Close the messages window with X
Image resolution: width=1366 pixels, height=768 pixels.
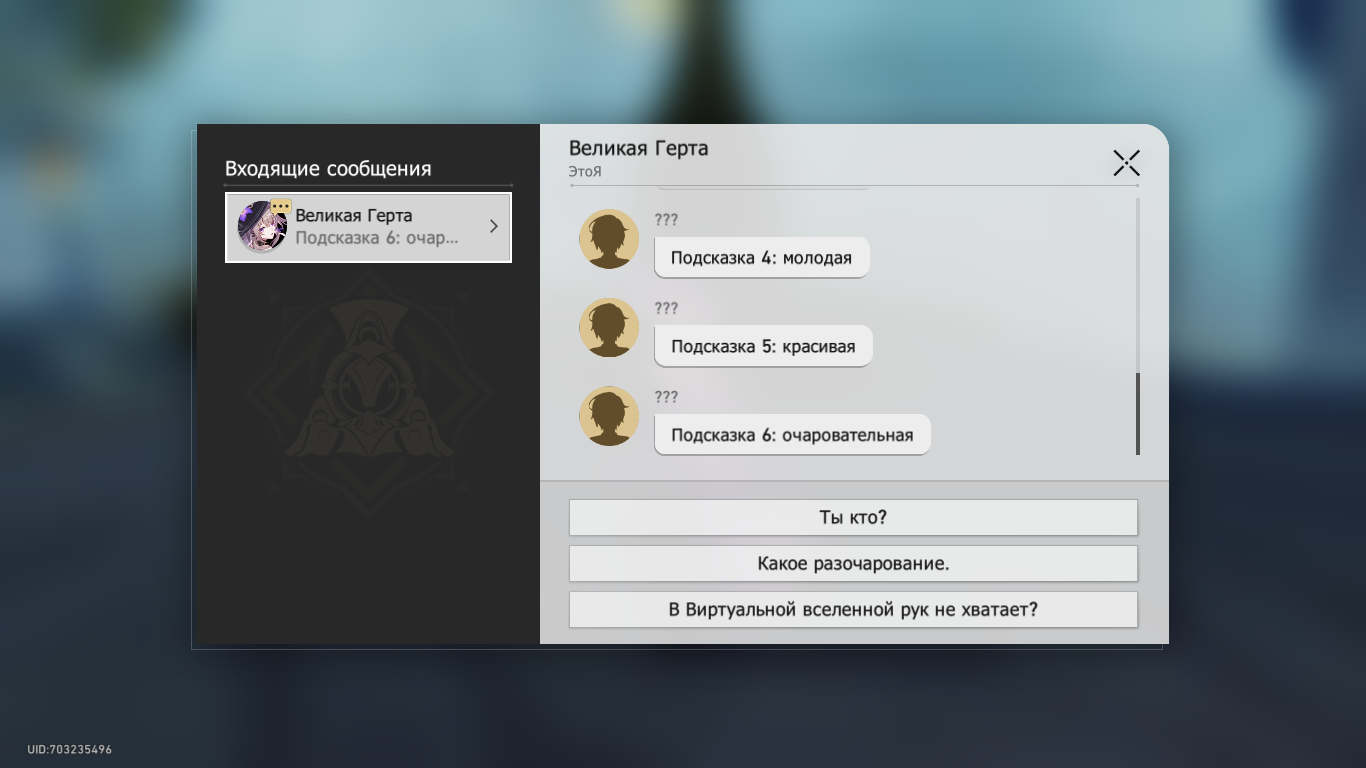click(x=1126, y=163)
